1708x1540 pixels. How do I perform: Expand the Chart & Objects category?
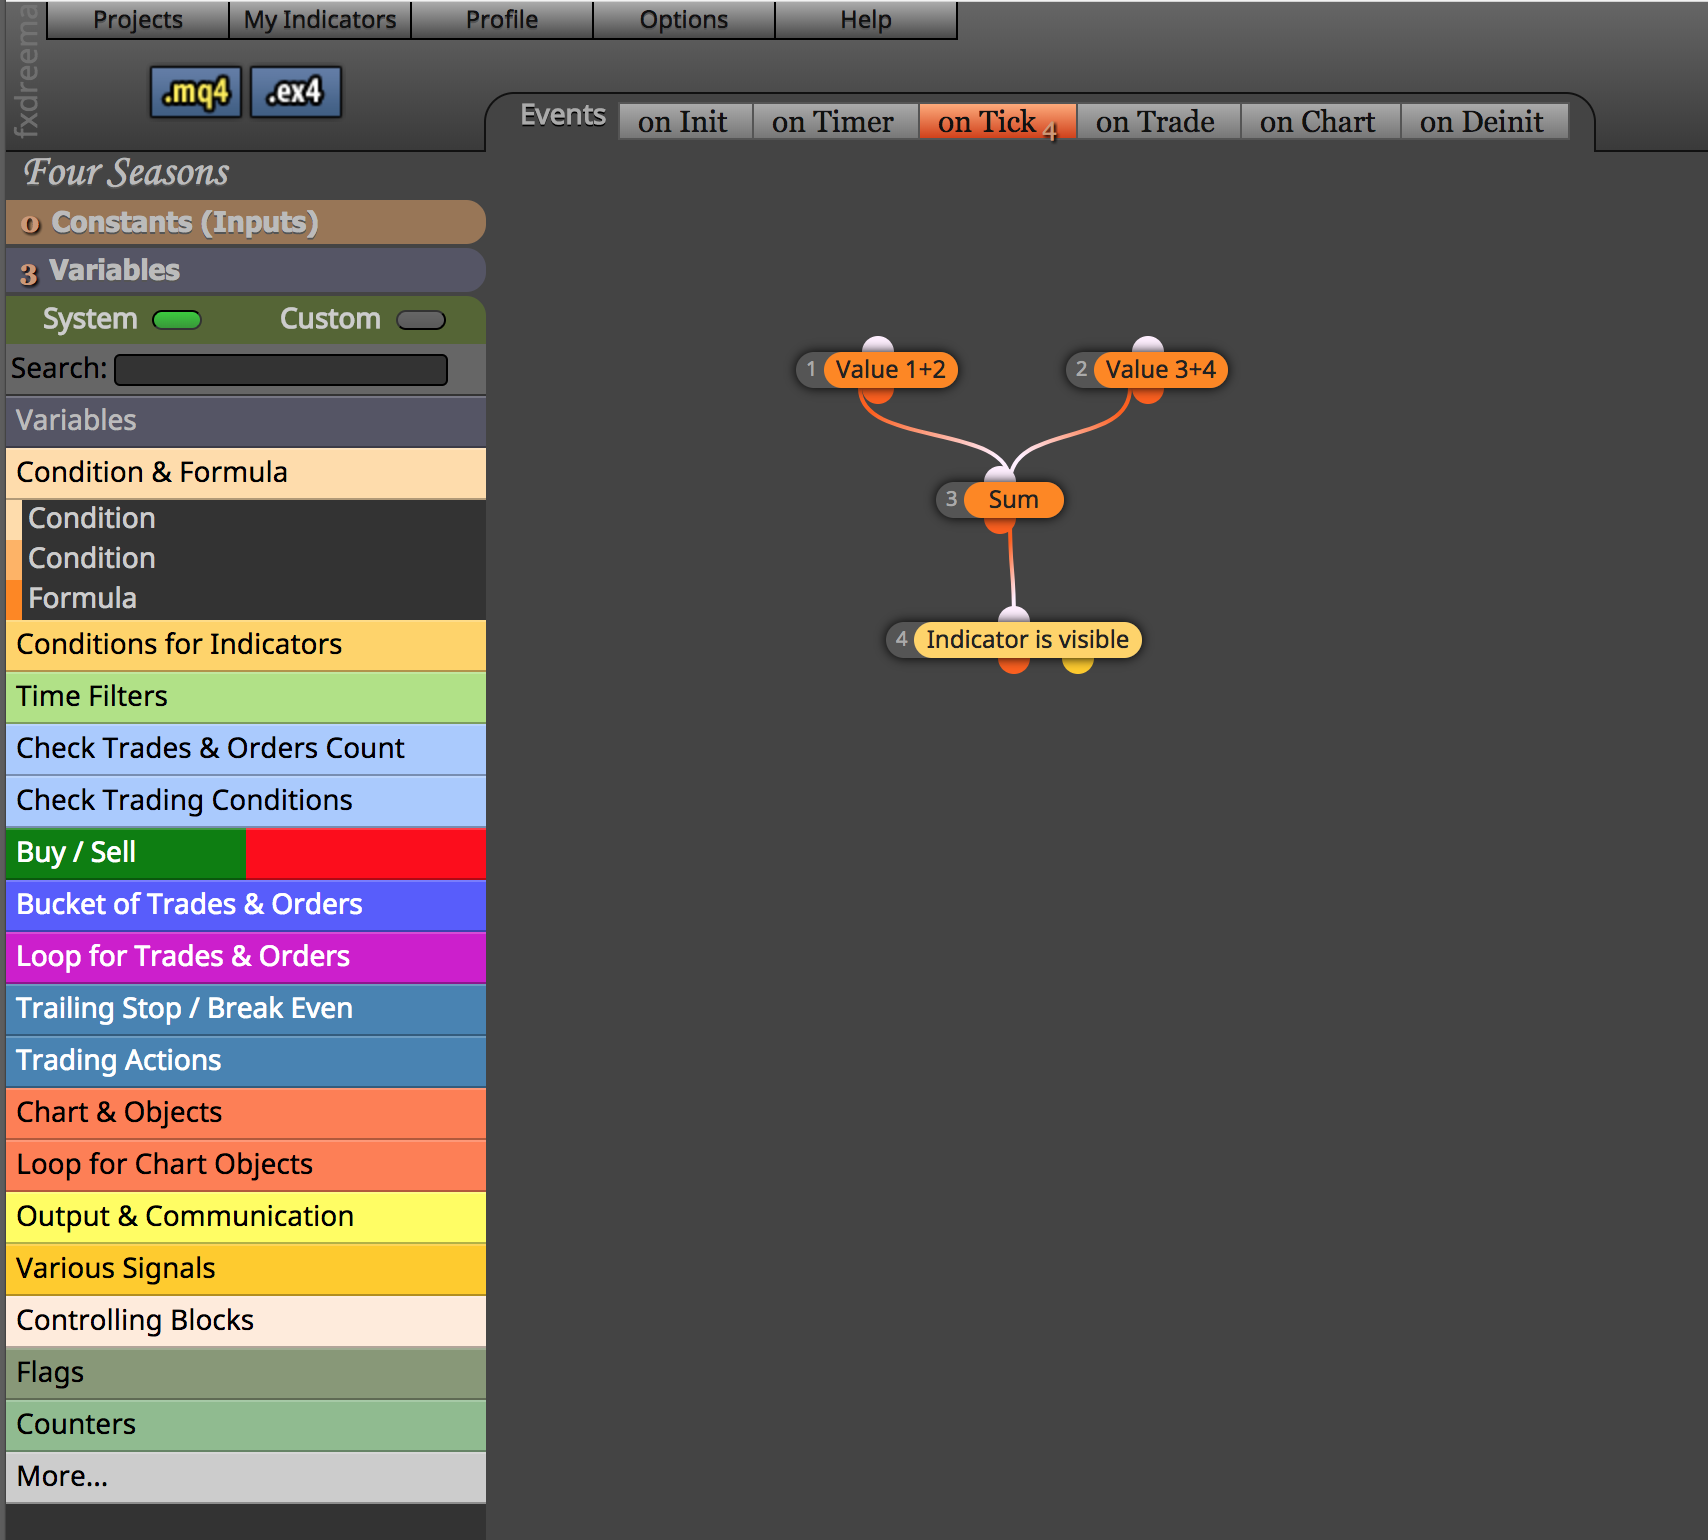pyautogui.click(x=246, y=1113)
